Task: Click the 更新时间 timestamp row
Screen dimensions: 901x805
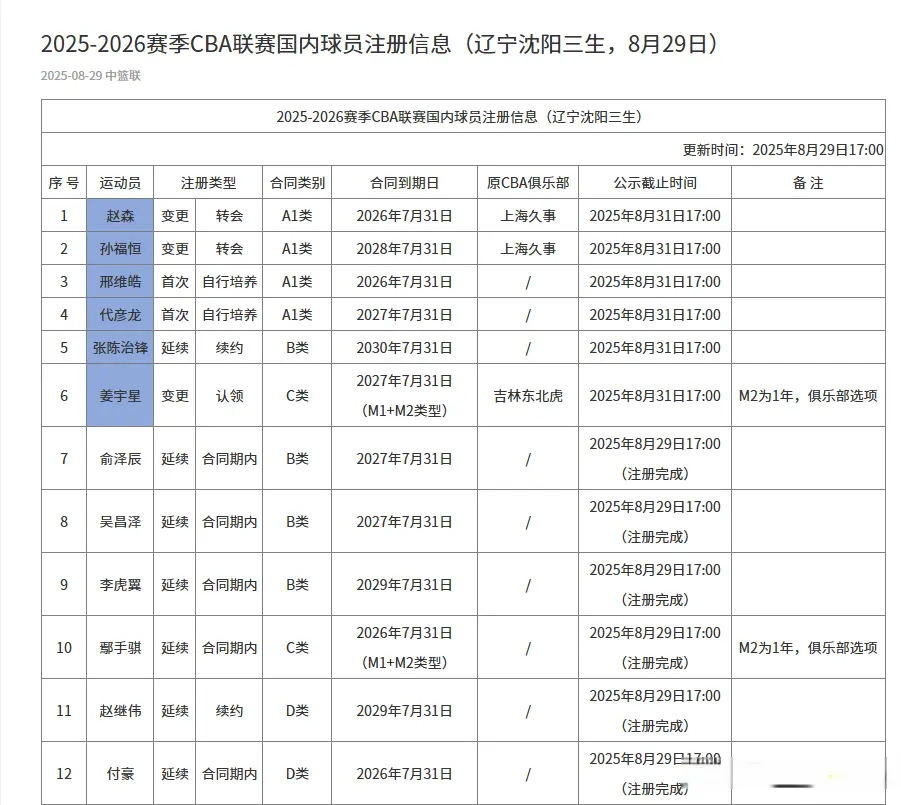Action: (783, 150)
